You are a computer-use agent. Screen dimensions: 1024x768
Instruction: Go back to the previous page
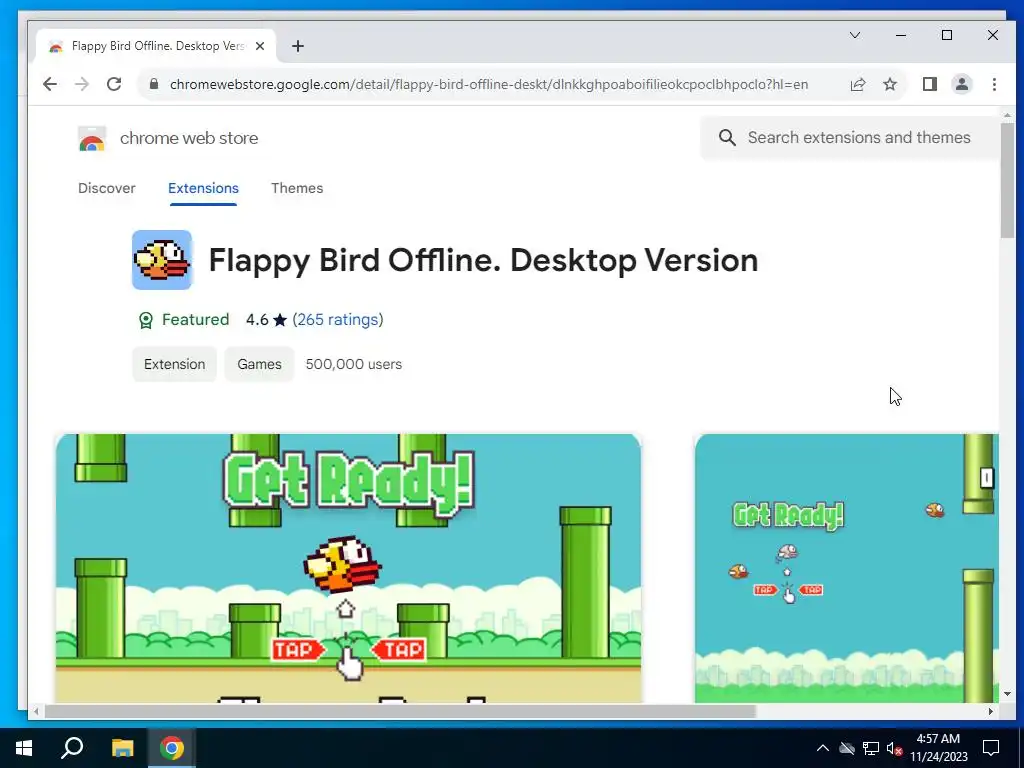point(50,84)
